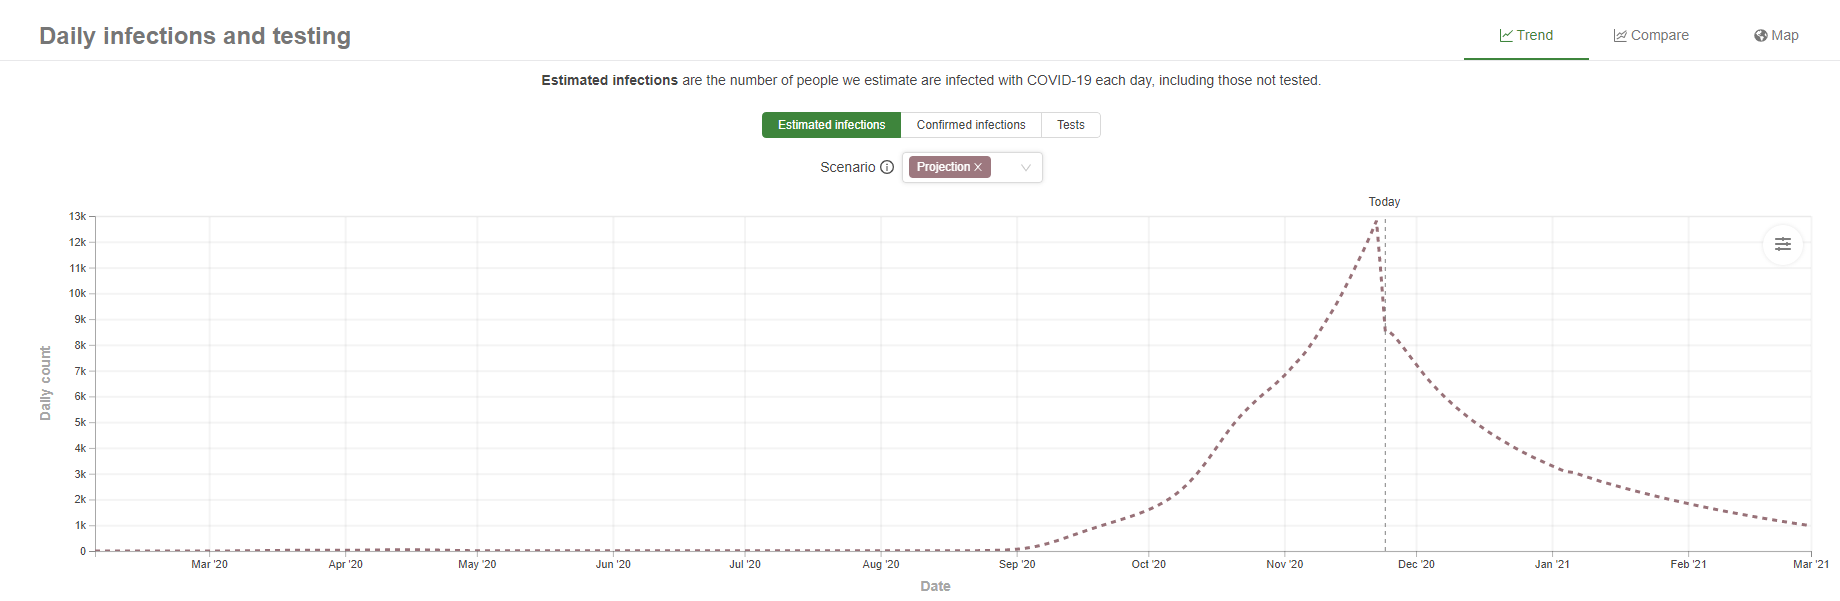Select the Trend tab label
The width and height of the screenshot is (1840, 601).
coord(1534,36)
